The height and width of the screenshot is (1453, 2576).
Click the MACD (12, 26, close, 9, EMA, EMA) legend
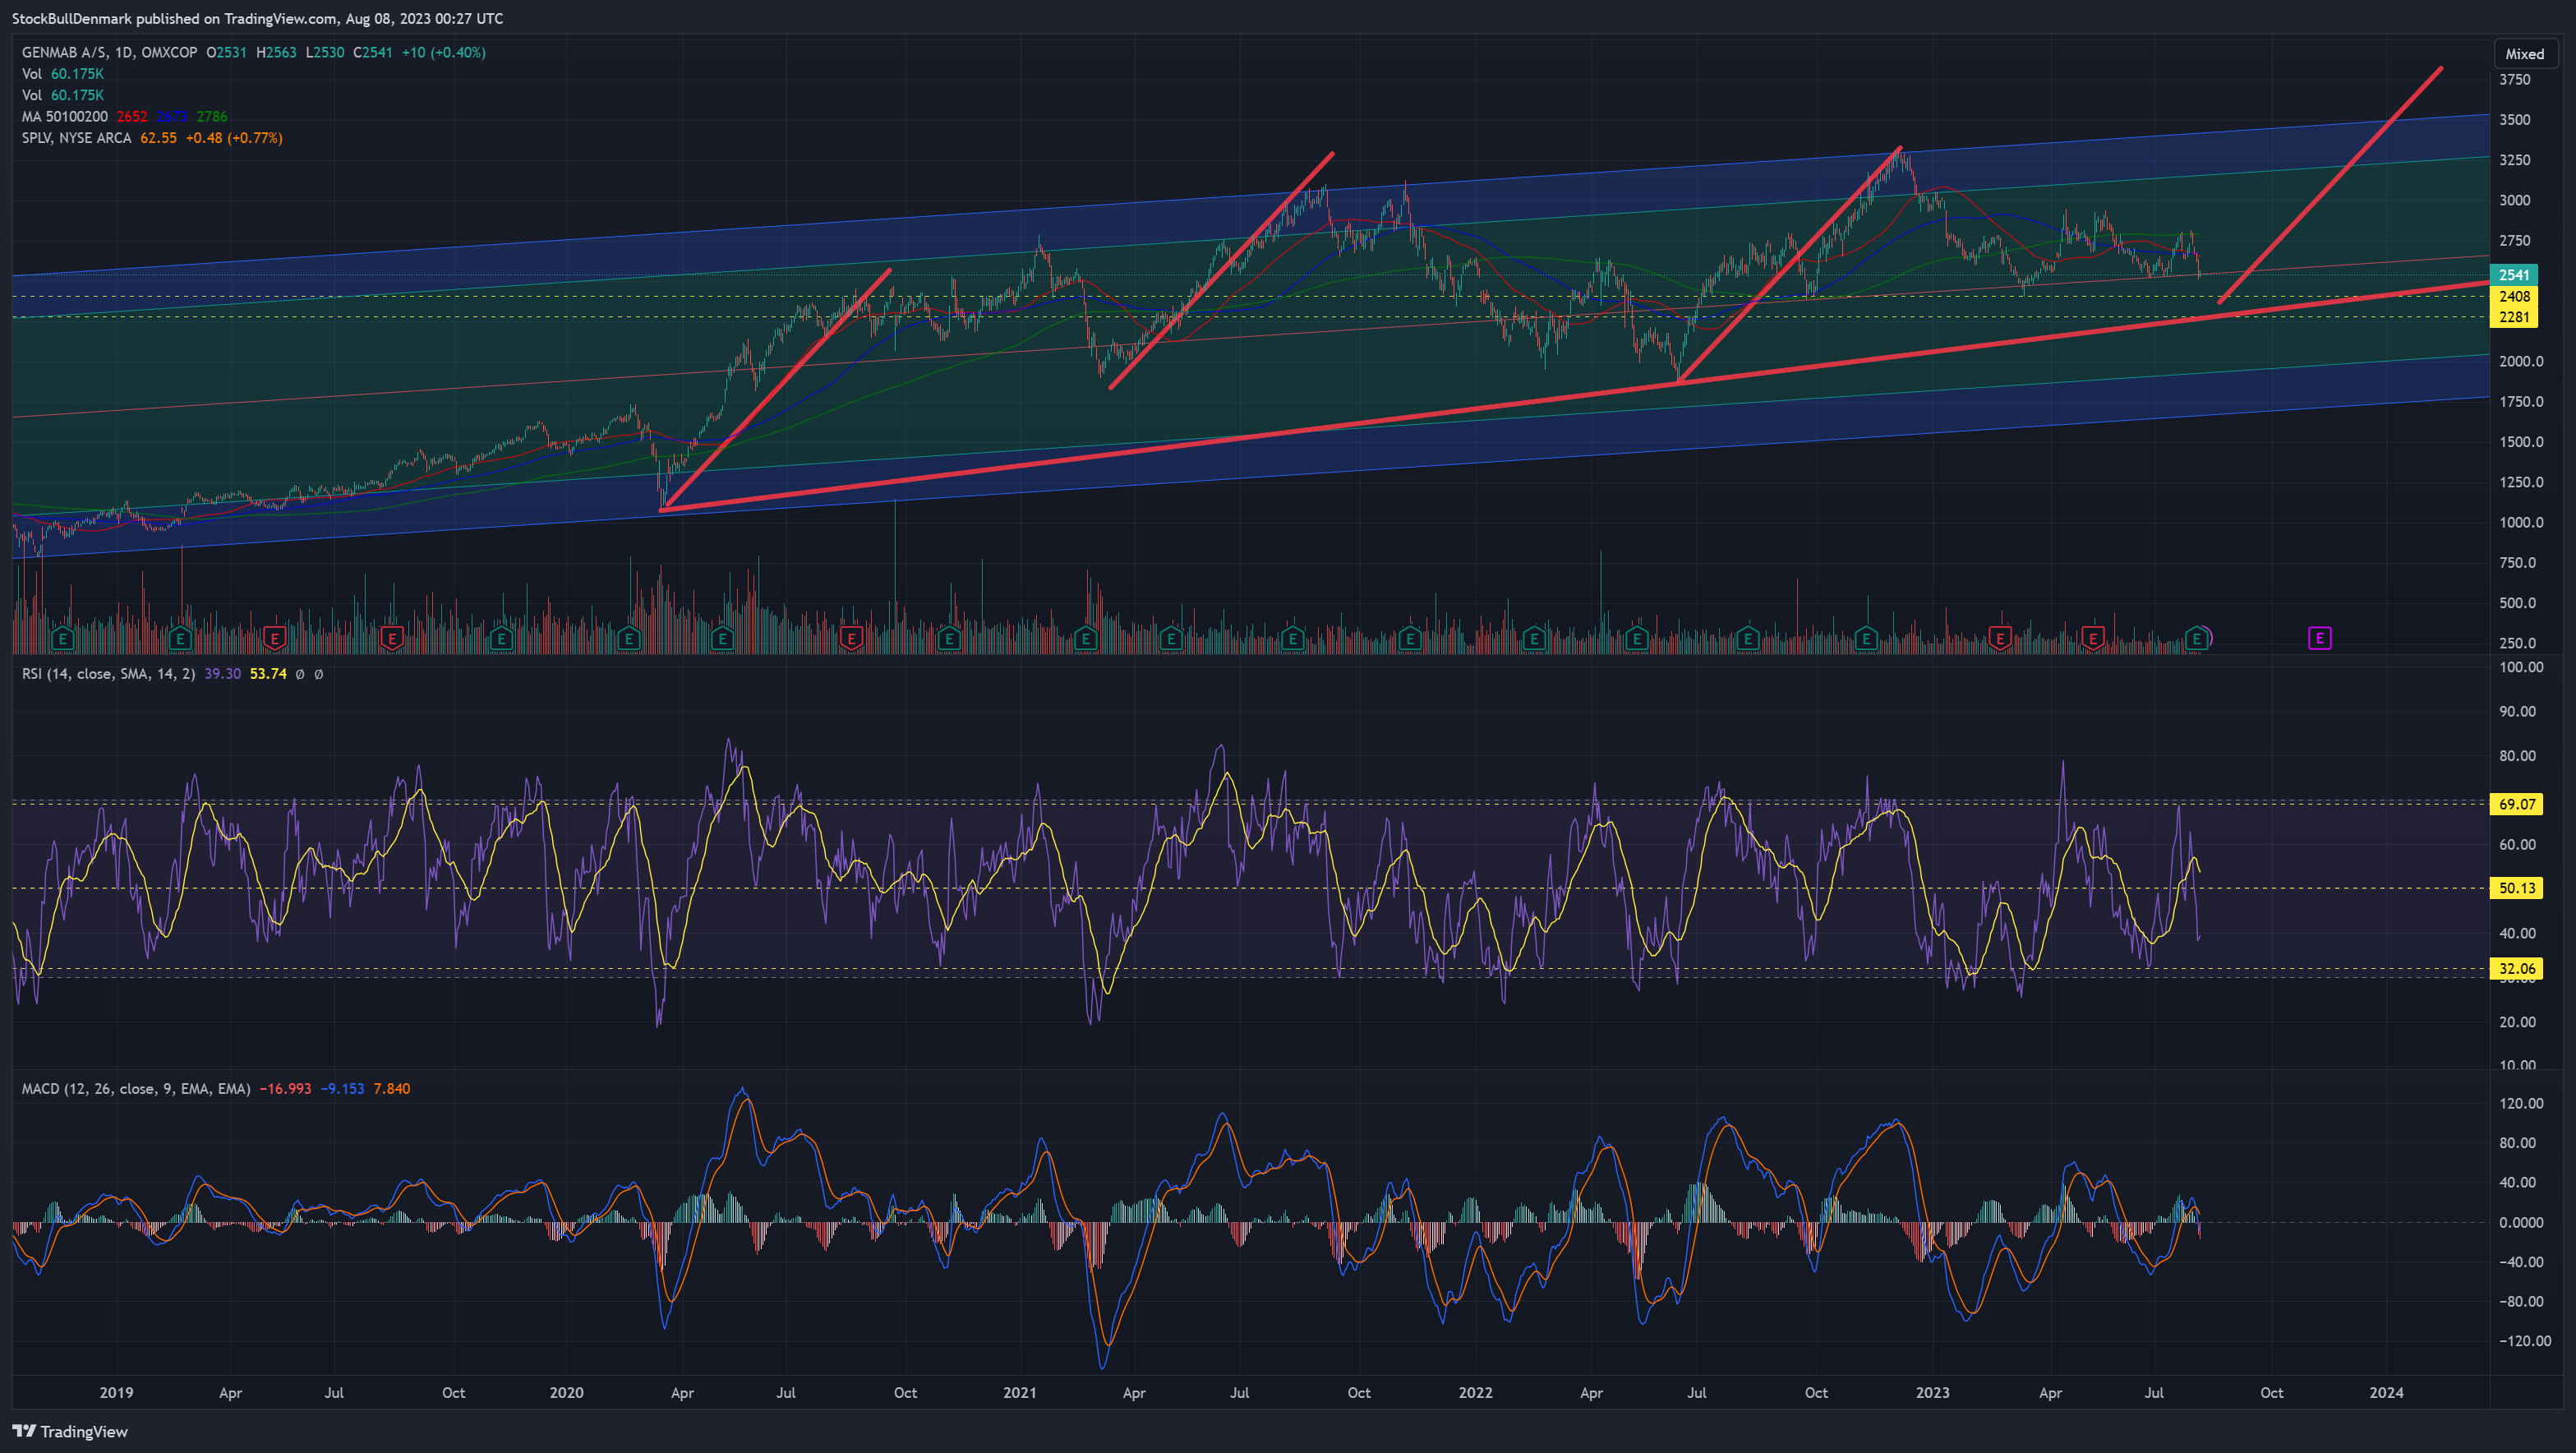pos(136,1089)
